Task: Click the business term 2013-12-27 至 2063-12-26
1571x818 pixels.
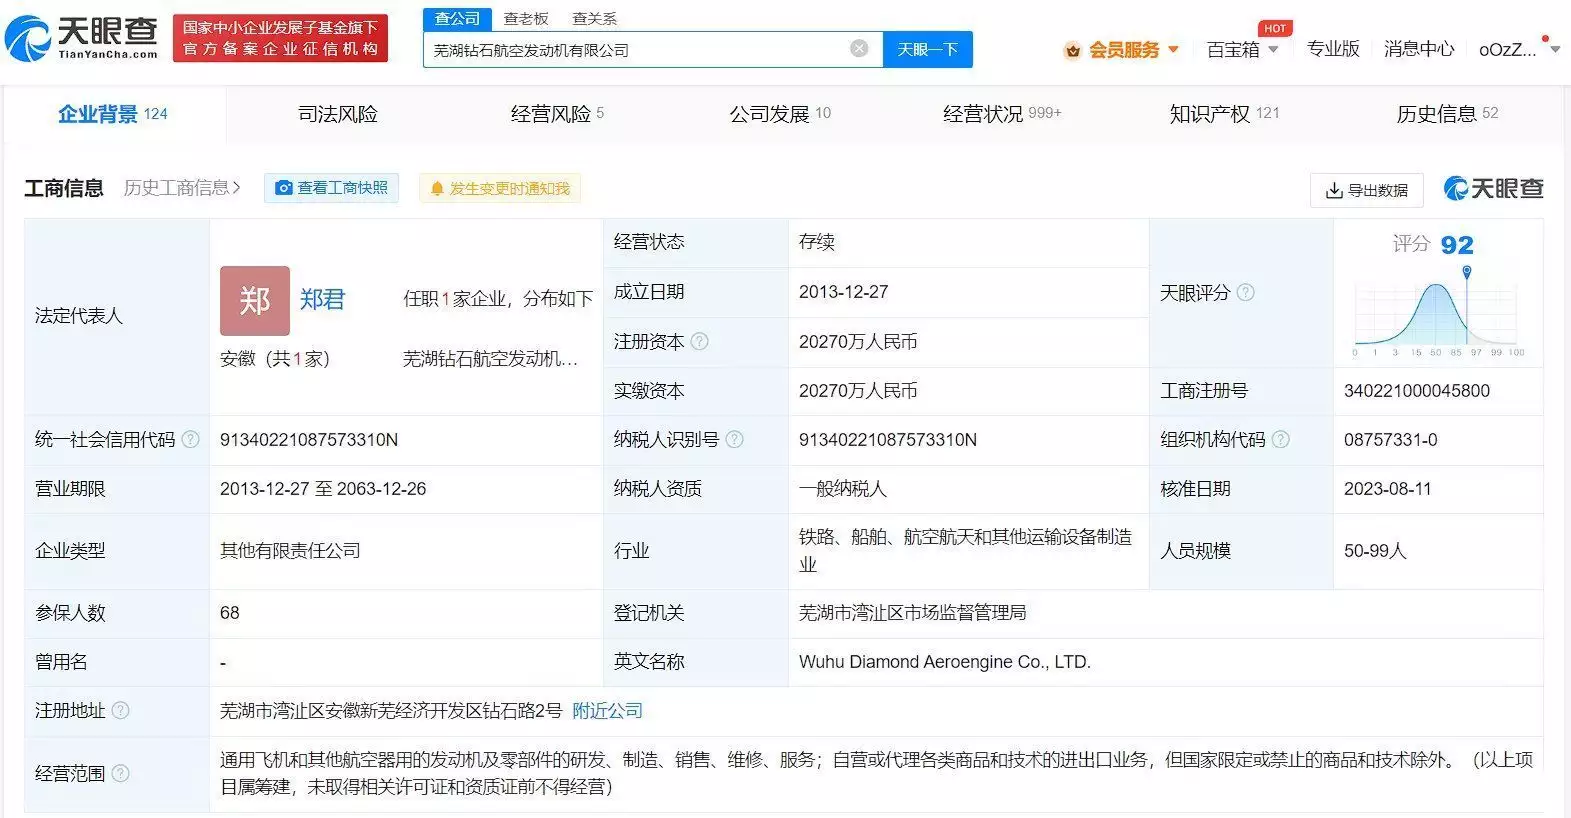Action: click(x=323, y=489)
